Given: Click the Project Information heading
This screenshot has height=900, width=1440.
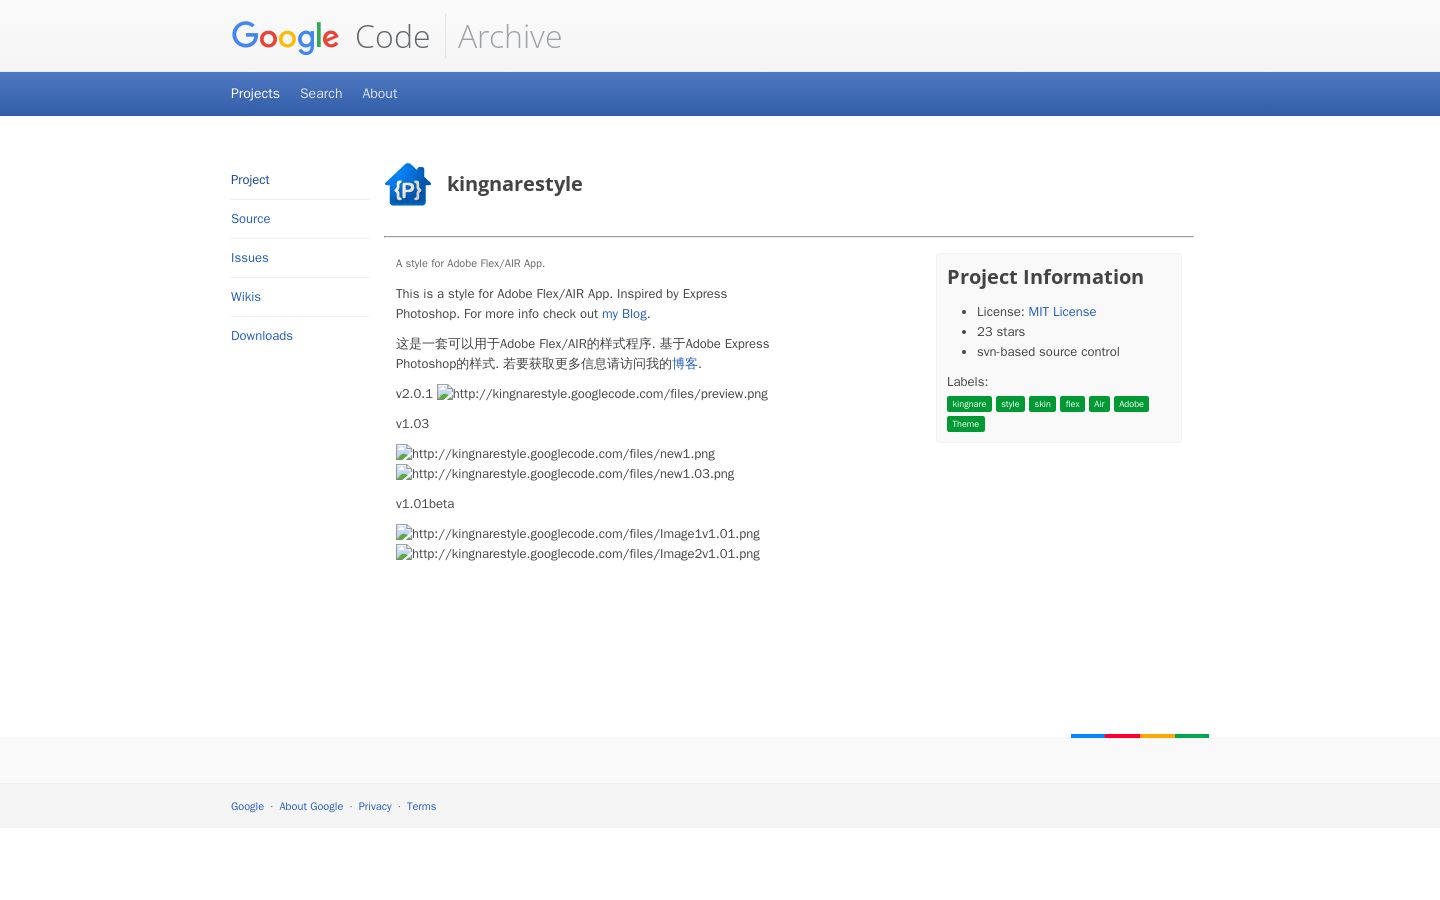Looking at the screenshot, I should click(1045, 277).
